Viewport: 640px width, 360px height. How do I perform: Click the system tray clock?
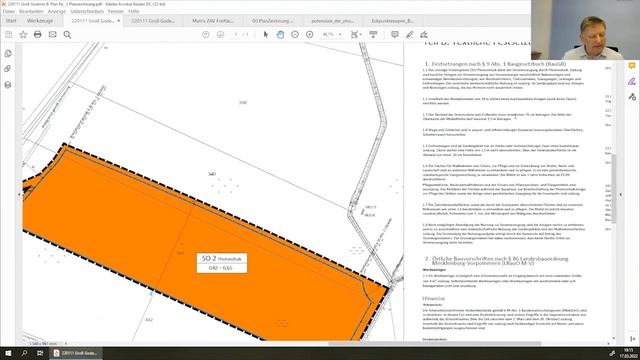click(629, 353)
